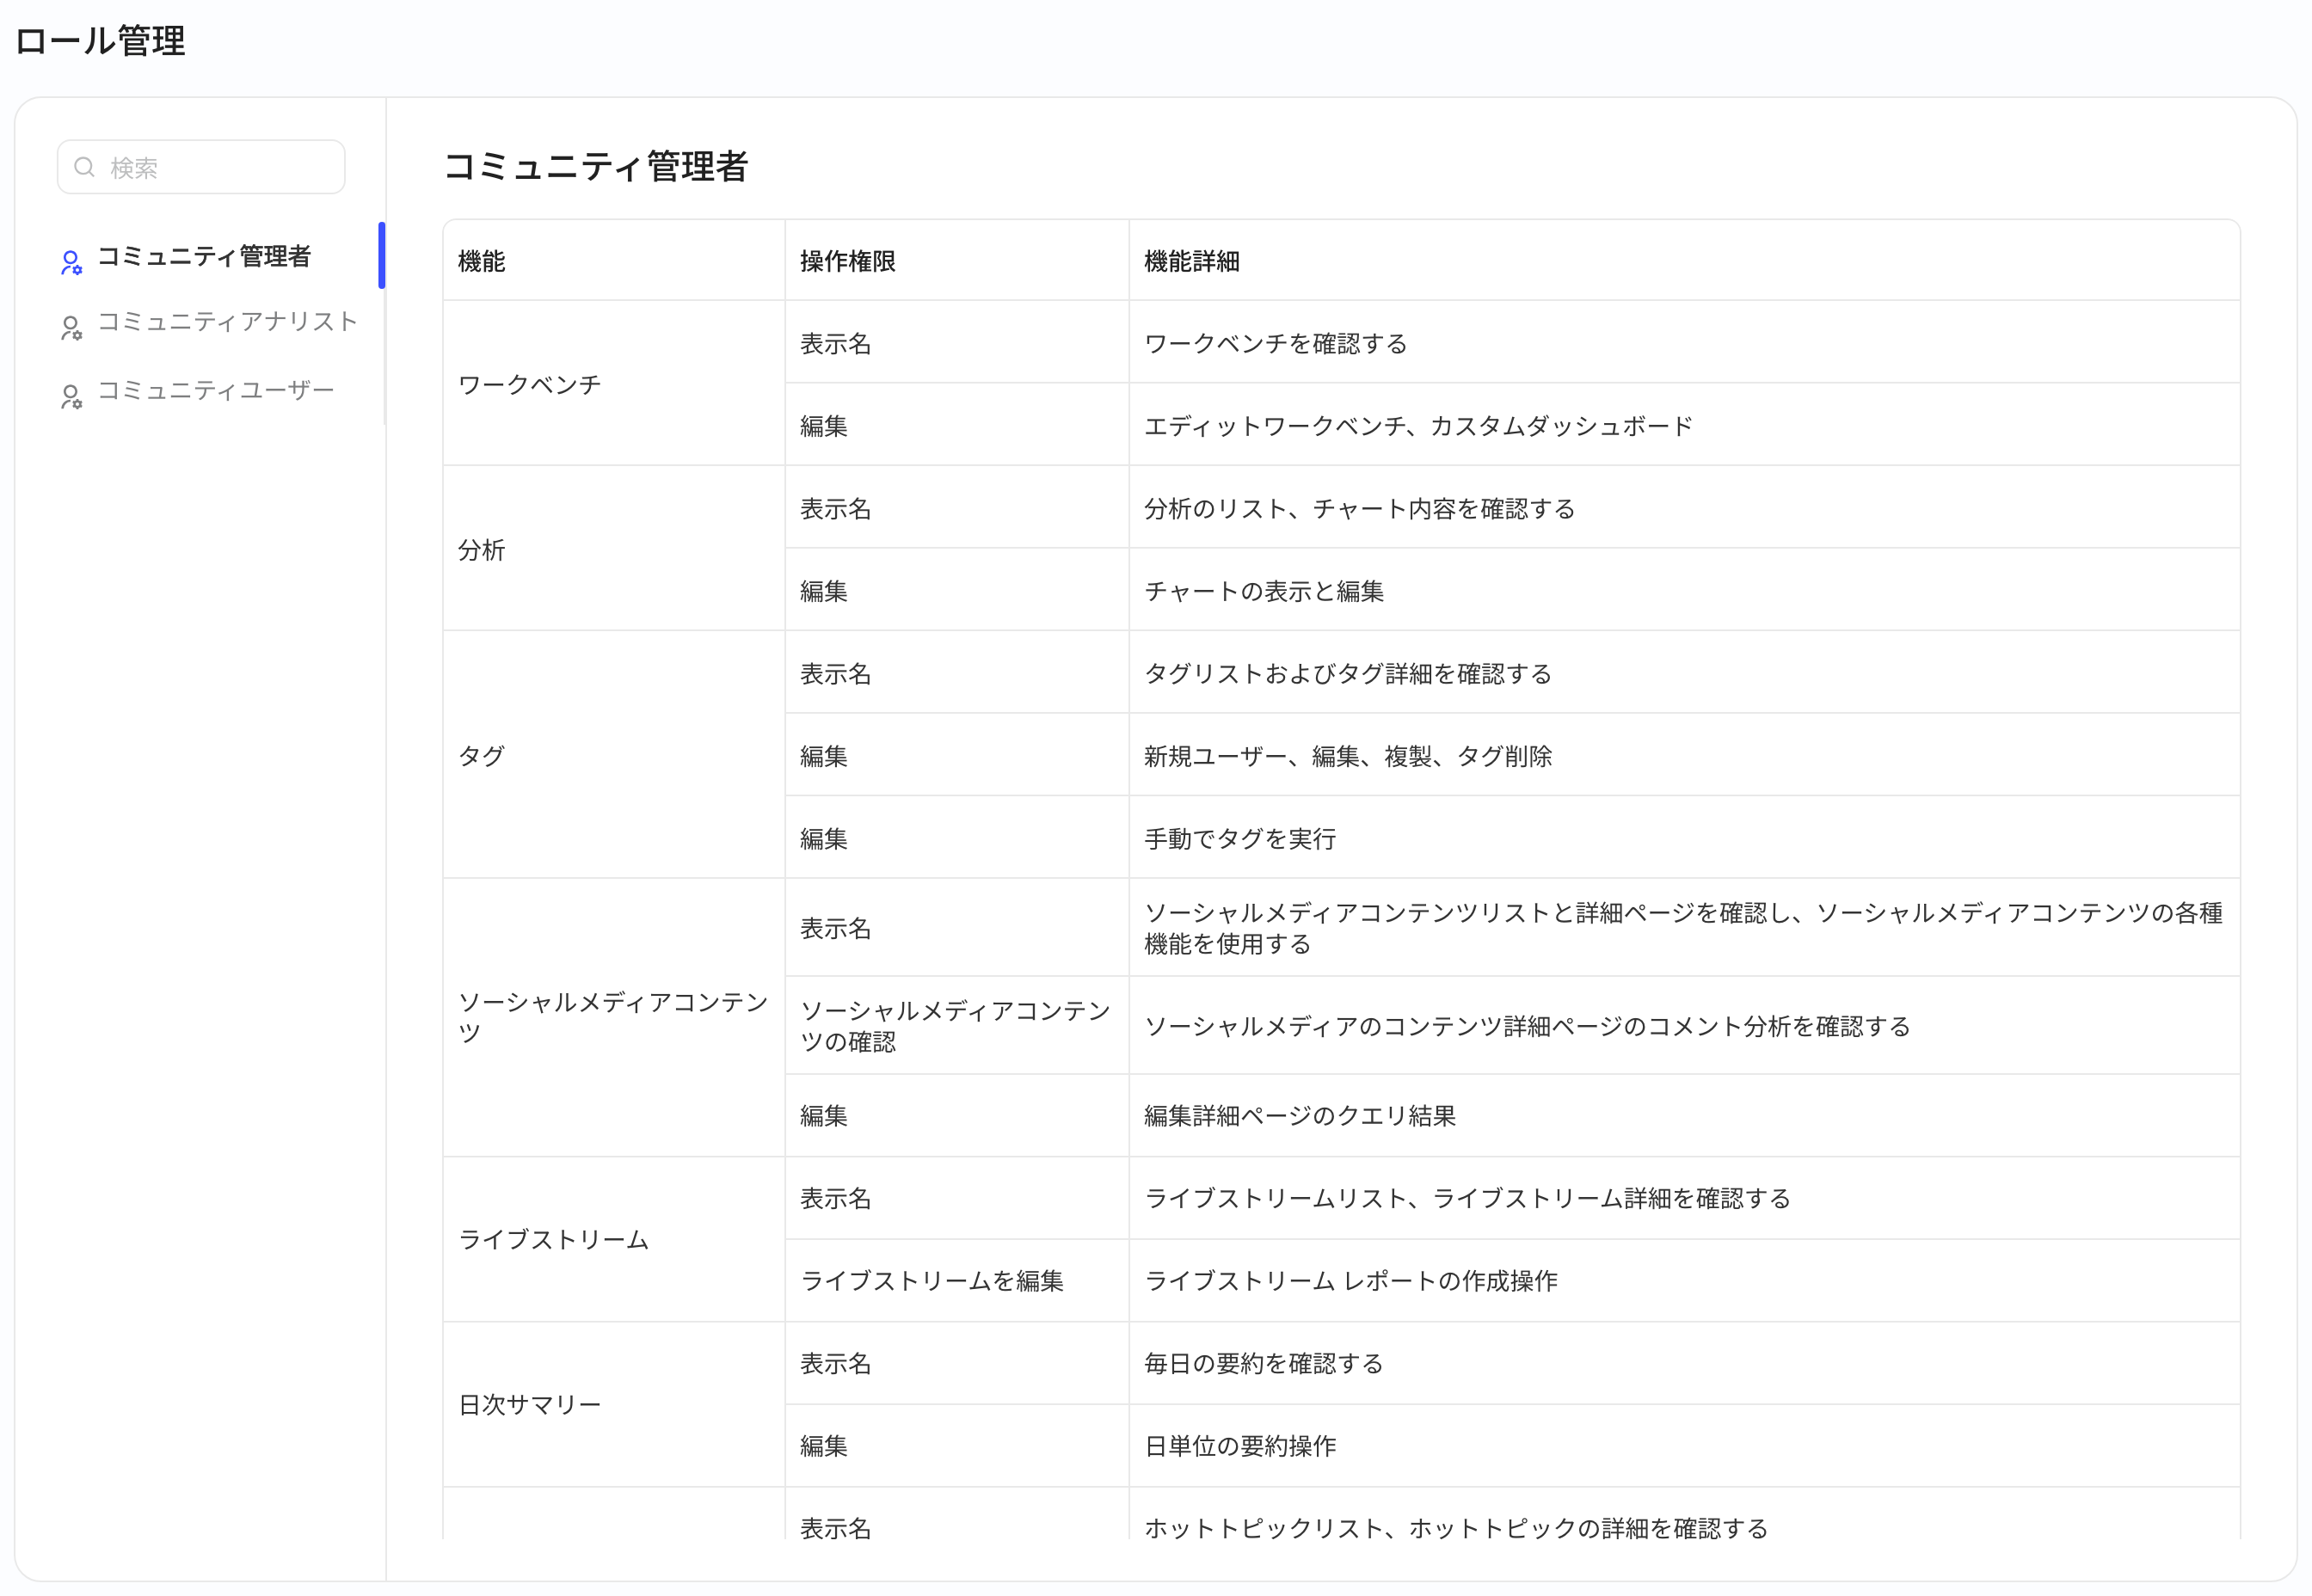Click the search magnifier icon
The height and width of the screenshot is (1596, 2312).
(x=85, y=167)
